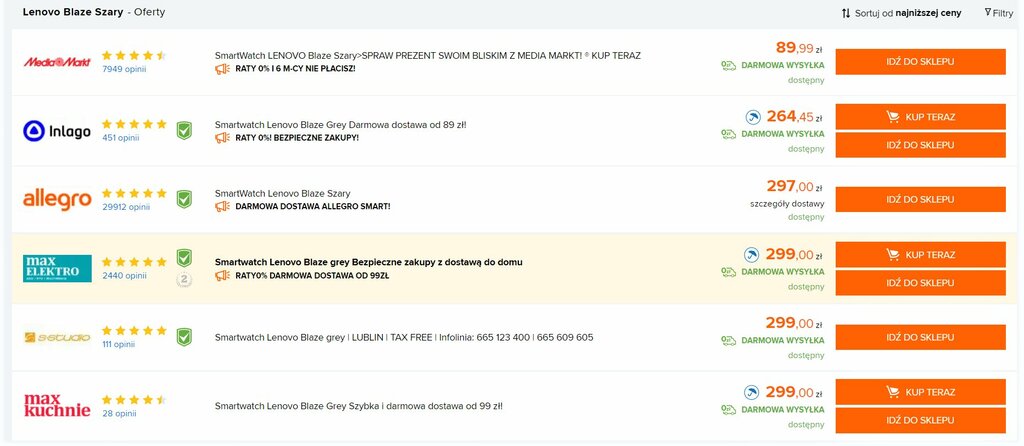Click the s-studio shop logo
The image size is (1024, 446).
point(57,338)
